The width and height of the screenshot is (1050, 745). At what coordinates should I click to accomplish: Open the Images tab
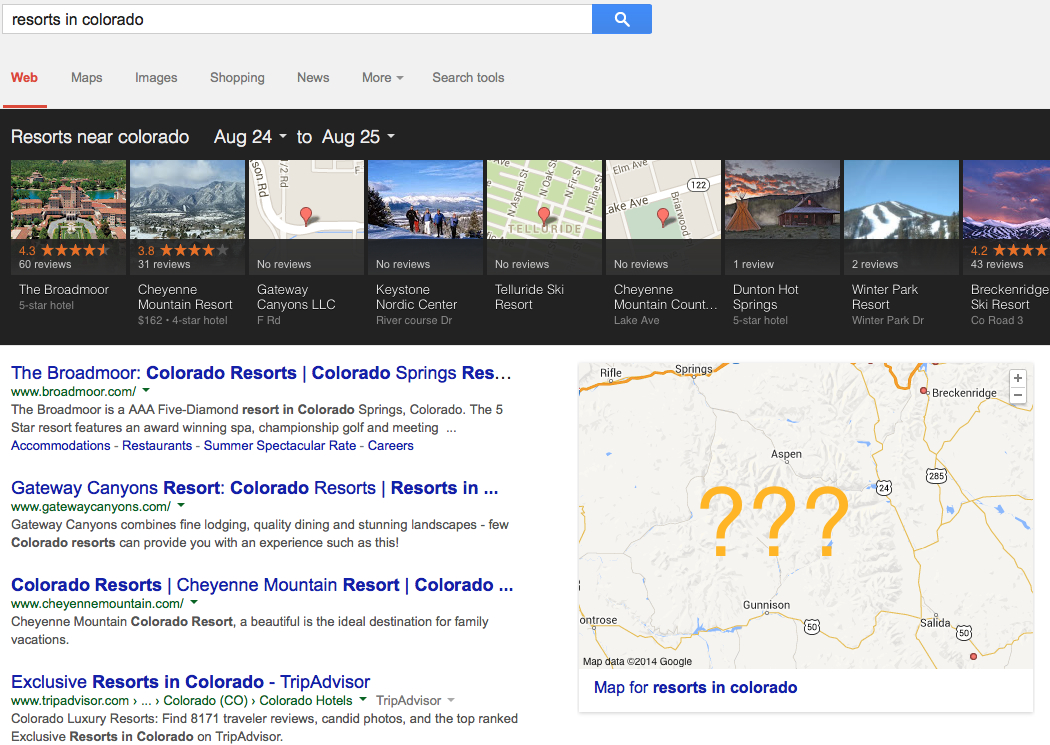coord(156,78)
